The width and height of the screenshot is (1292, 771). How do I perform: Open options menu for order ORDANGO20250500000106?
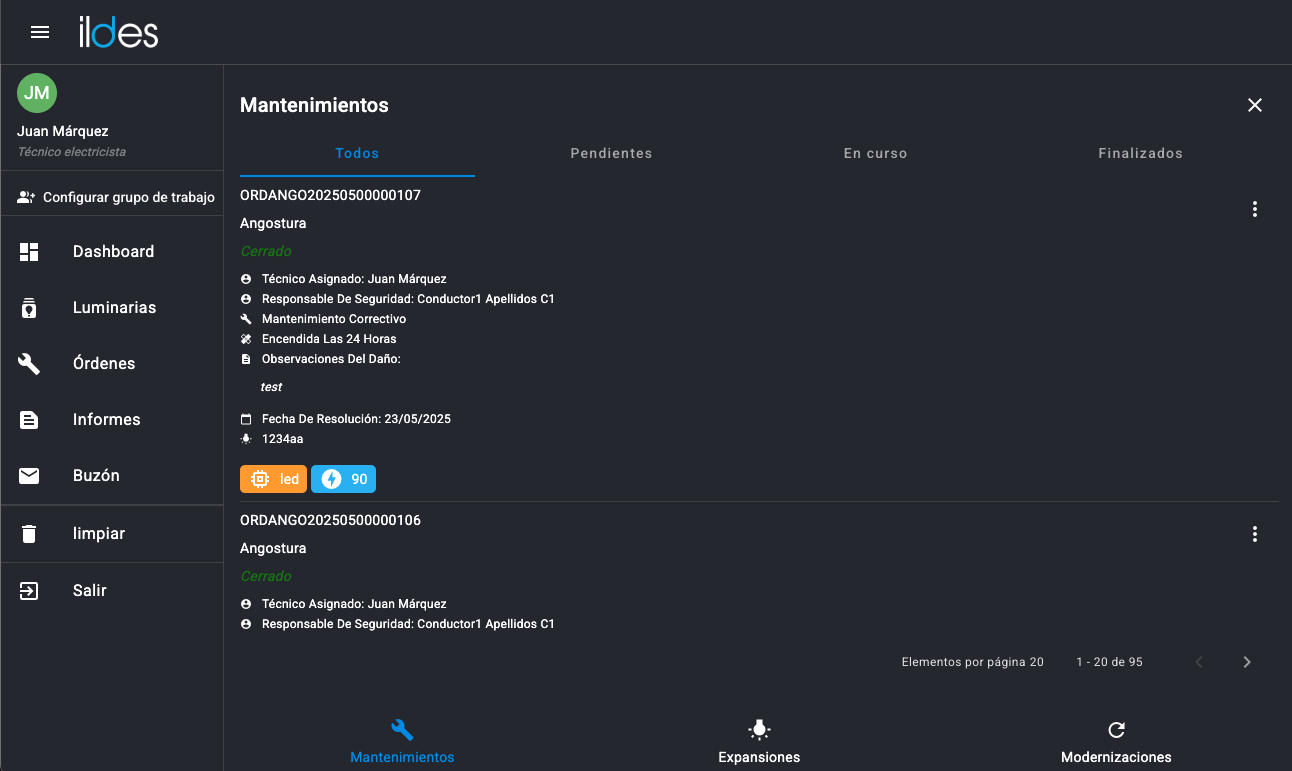pos(1254,534)
